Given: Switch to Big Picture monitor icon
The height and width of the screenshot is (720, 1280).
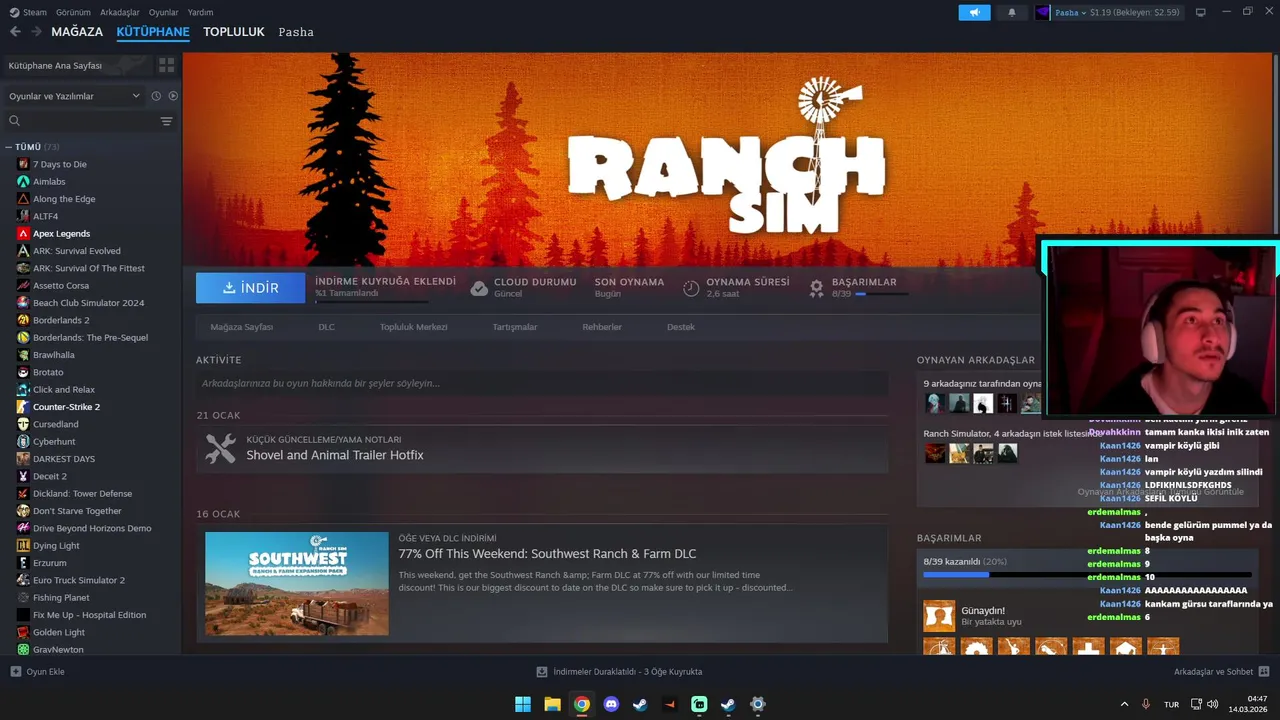Looking at the screenshot, I should point(1201,12).
